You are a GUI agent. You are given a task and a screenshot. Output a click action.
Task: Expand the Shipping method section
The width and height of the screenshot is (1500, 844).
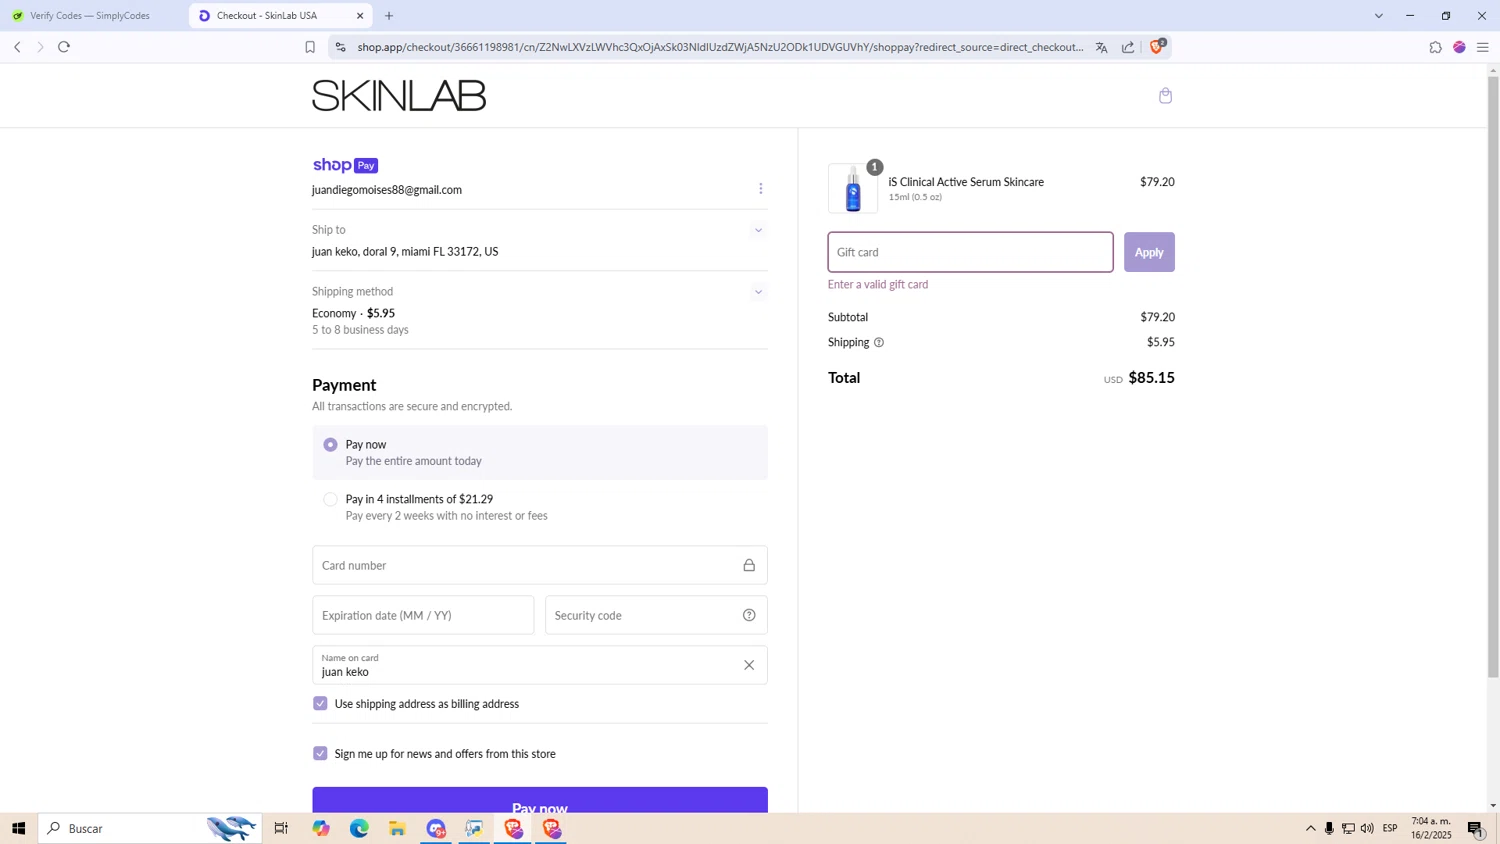[x=758, y=292]
